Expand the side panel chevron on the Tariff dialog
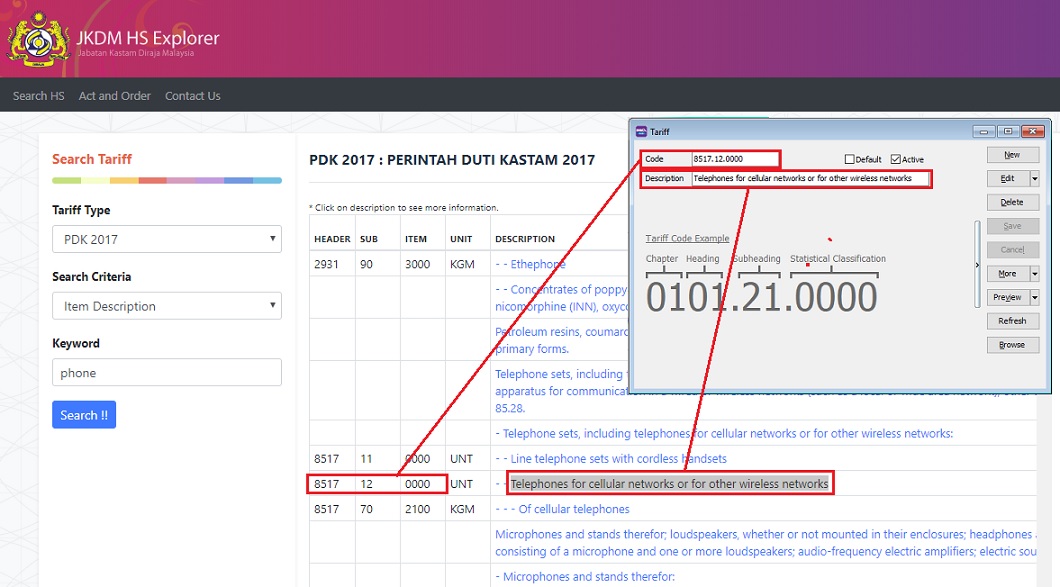Screen dimensions: 1060x587 (977, 265)
